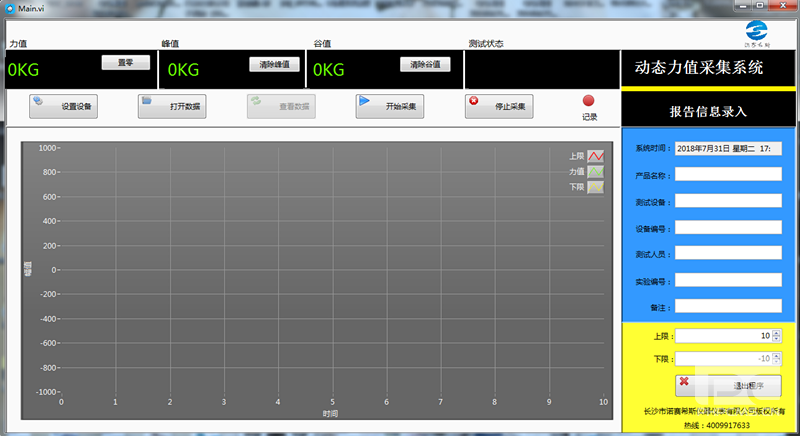Increase the 下限 value with up arrow
Image resolution: width=800 pixels, height=436 pixels.
coord(777,355)
